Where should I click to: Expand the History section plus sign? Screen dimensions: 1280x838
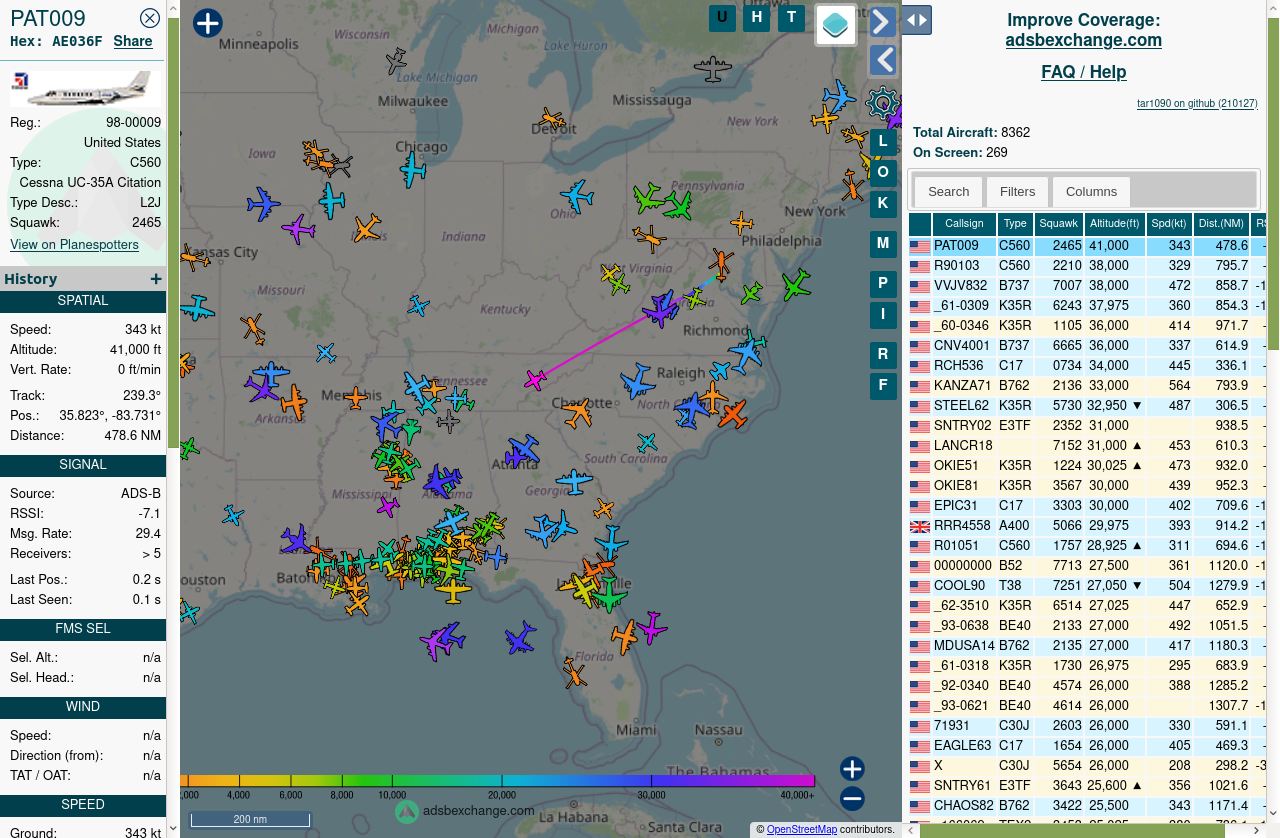coord(156,279)
